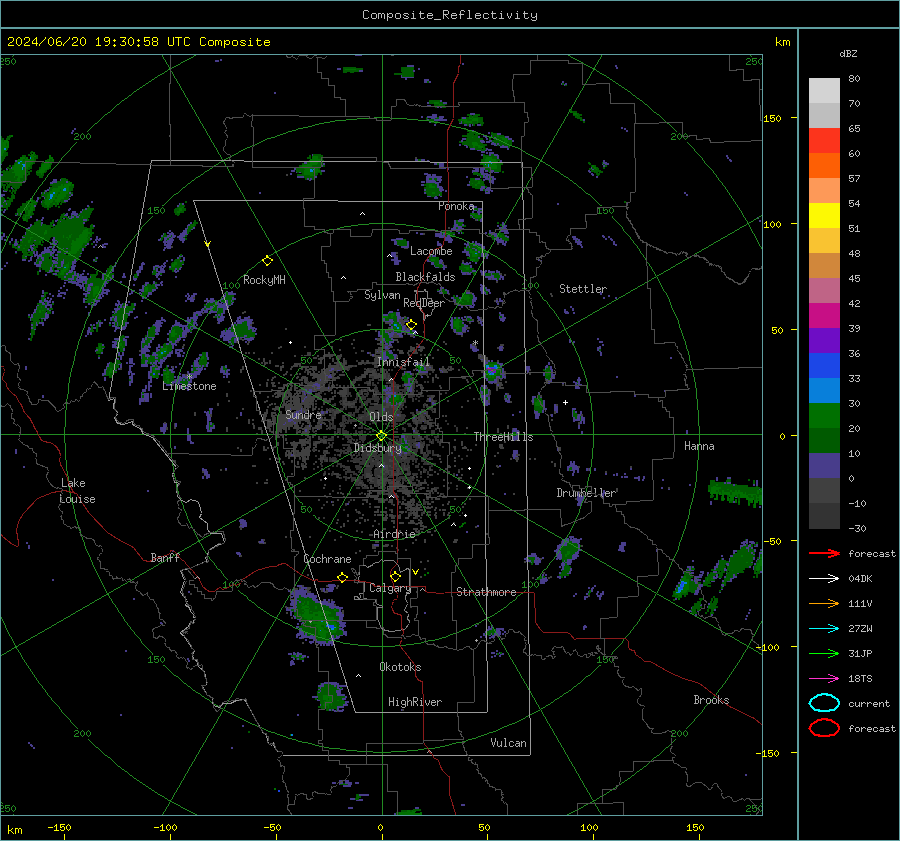The height and width of the screenshot is (841, 900).
Task: Click the 'Vulcan' label
Action: coord(508,743)
